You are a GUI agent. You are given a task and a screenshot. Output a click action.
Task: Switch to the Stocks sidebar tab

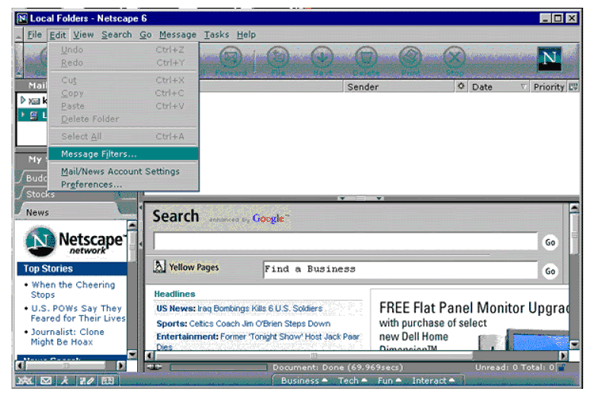pos(40,194)
